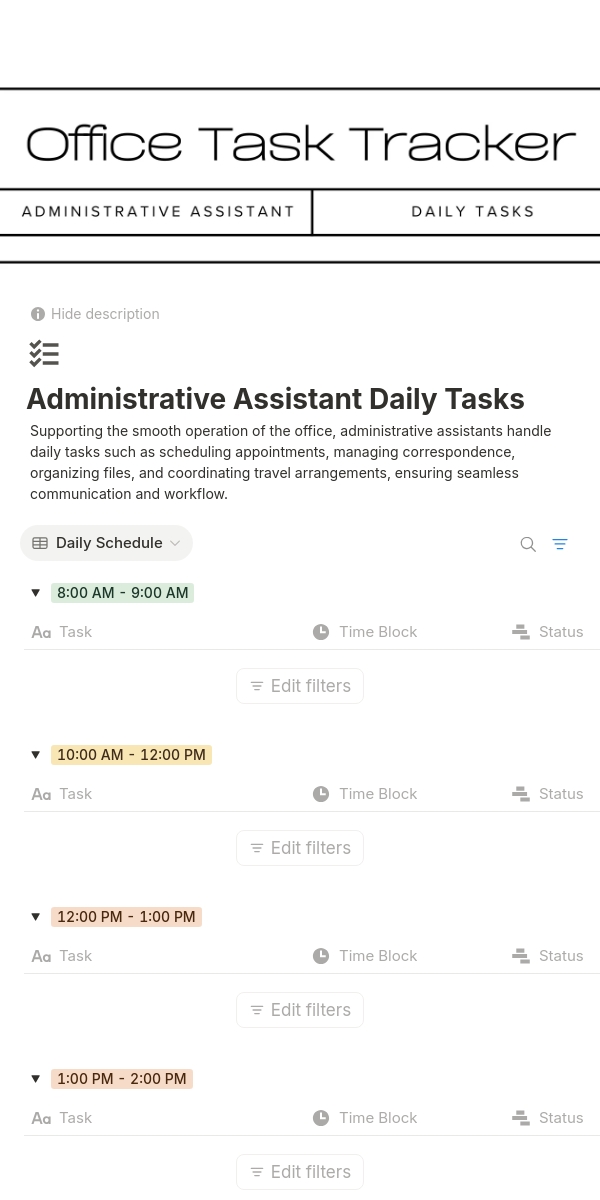Click the table icon in Daily Schedule view
The height and width of the screenshot is (1200, 600).
(x=40, y=543)
